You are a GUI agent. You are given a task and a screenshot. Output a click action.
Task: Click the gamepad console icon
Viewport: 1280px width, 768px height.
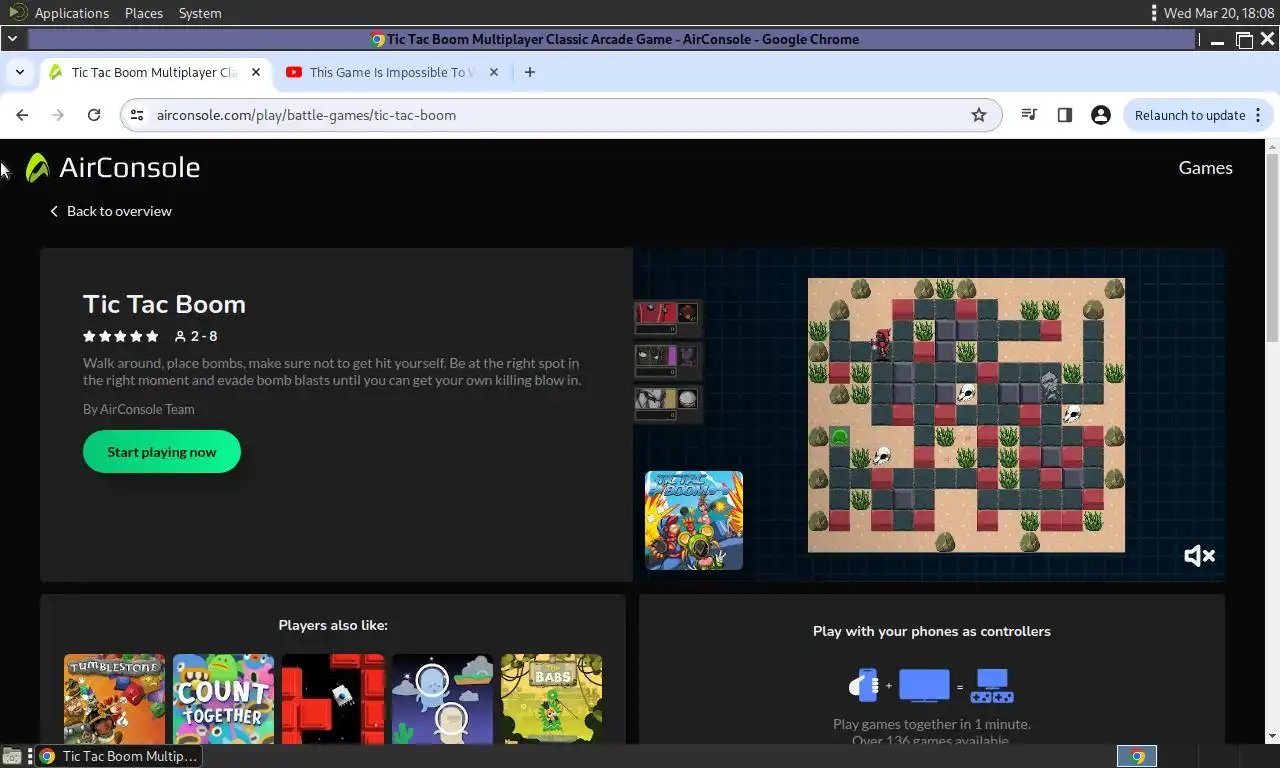(993, 686)
